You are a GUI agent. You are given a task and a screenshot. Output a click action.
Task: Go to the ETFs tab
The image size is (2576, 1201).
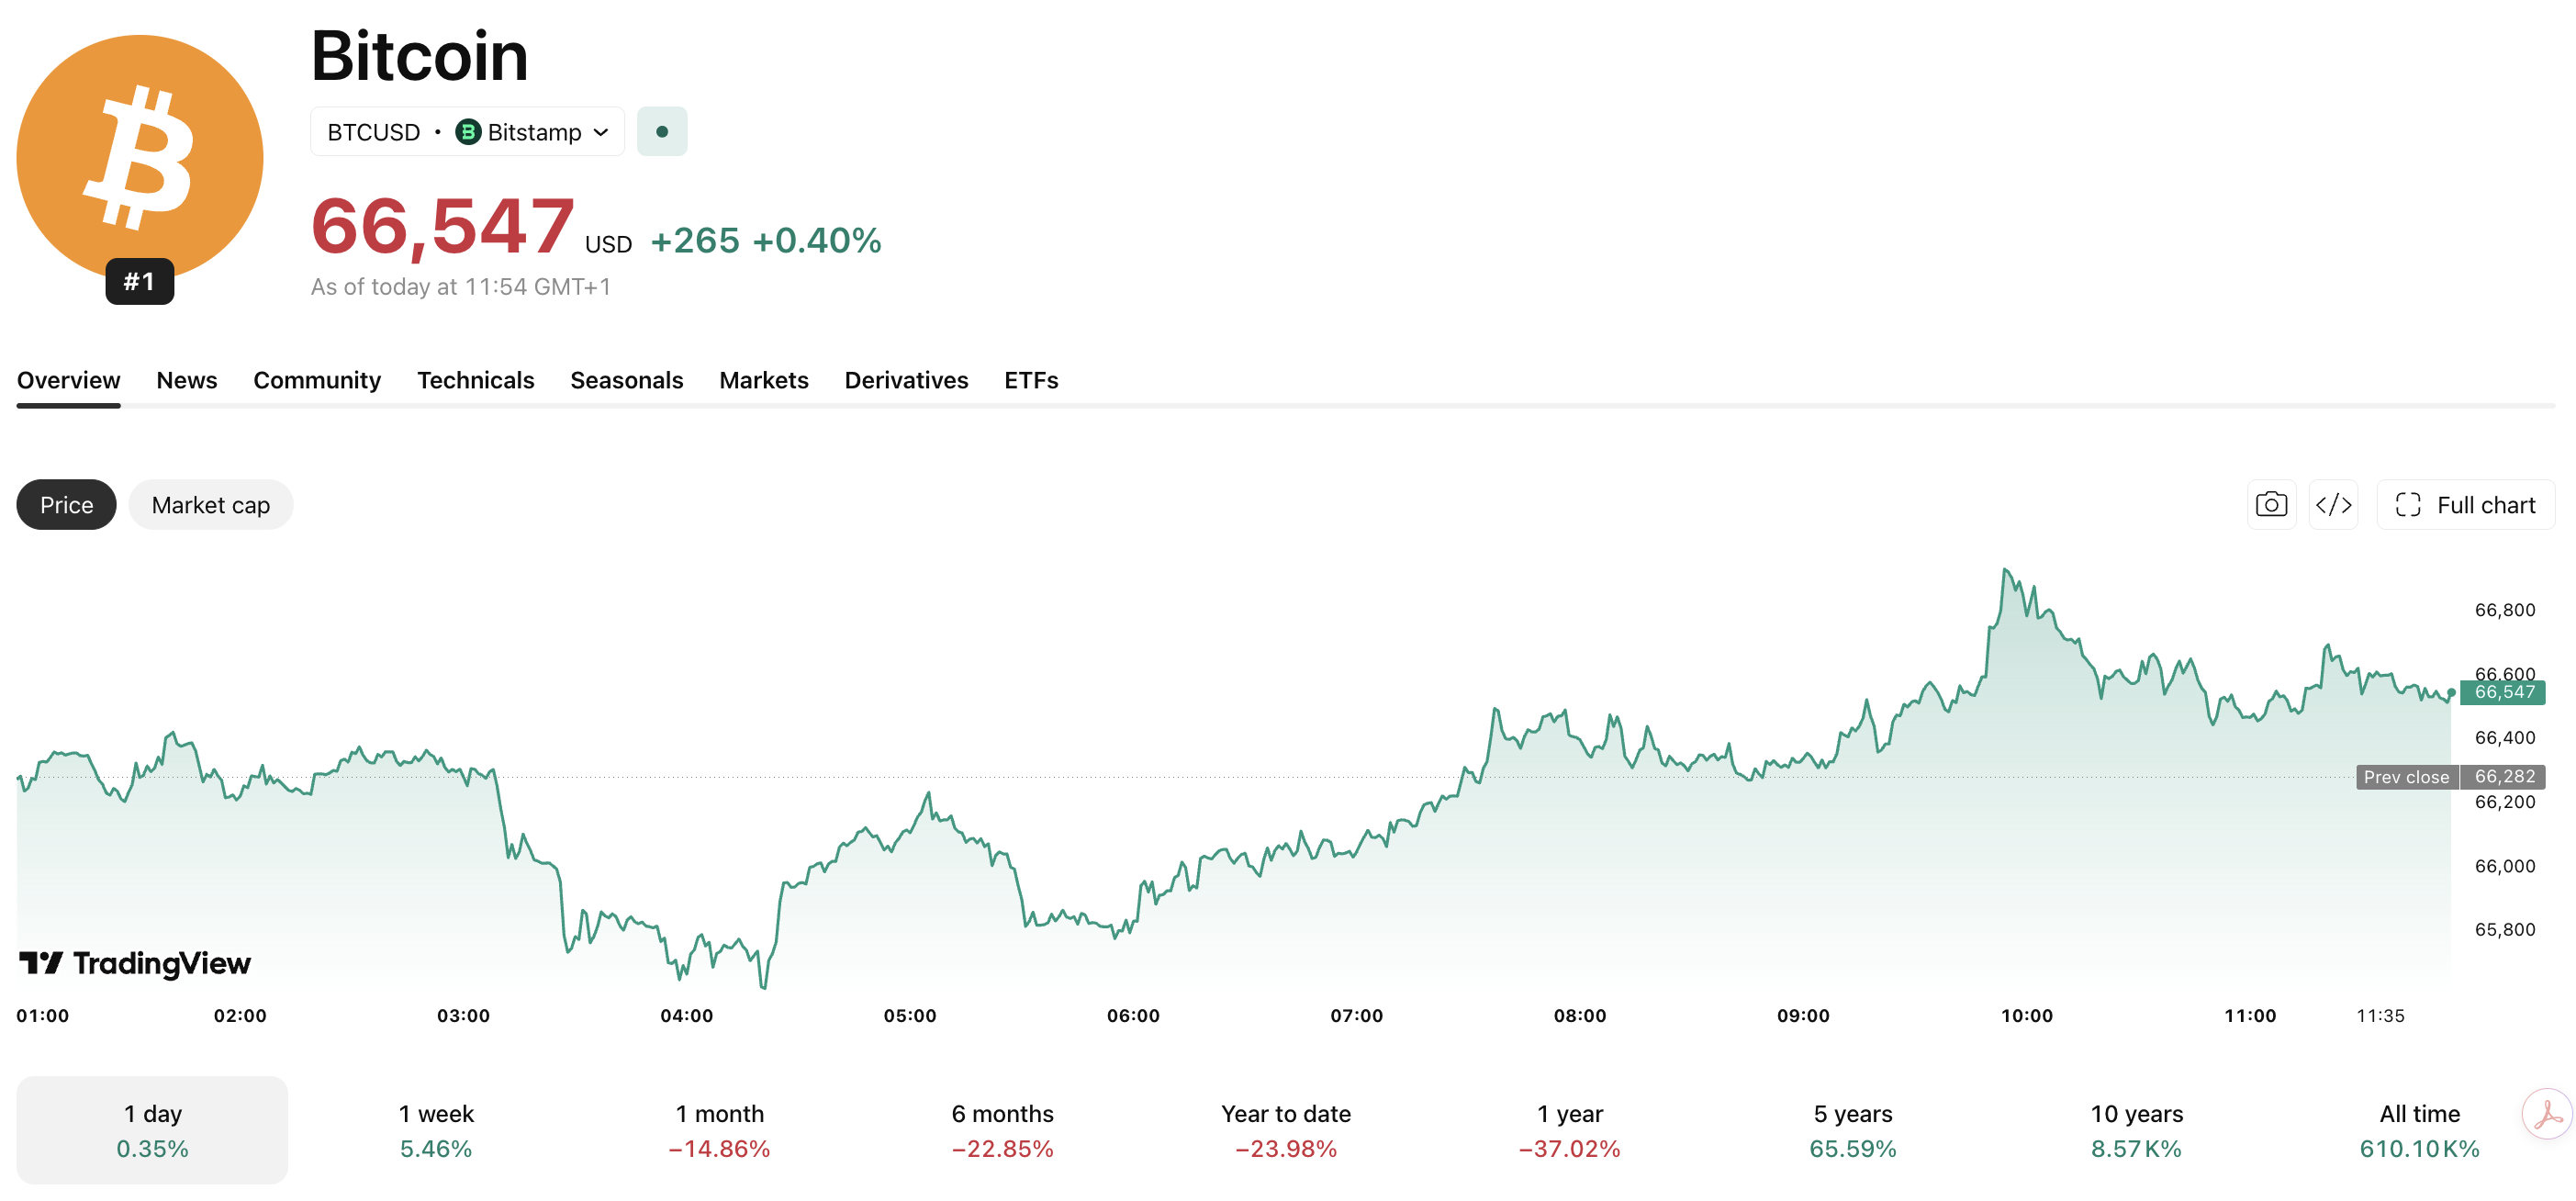click(x=1031, y=380)
